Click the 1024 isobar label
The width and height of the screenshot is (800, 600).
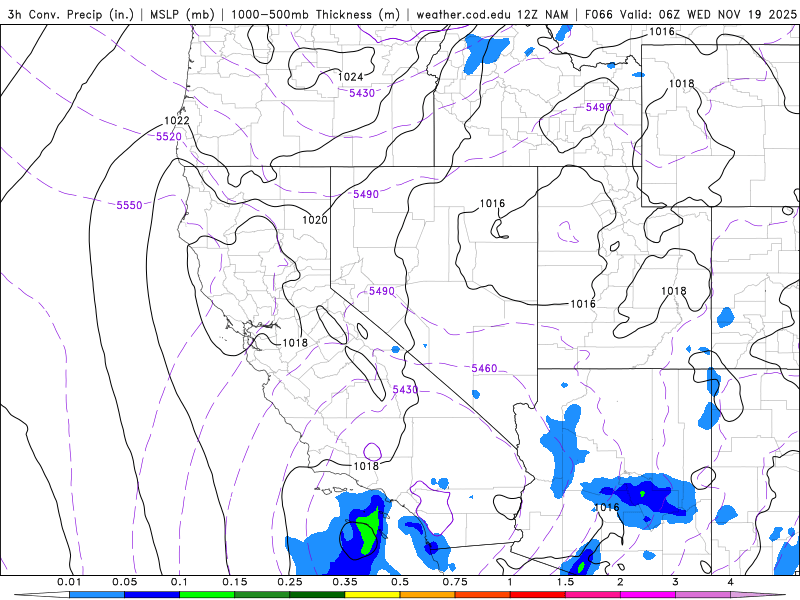[x=351, y=77]
